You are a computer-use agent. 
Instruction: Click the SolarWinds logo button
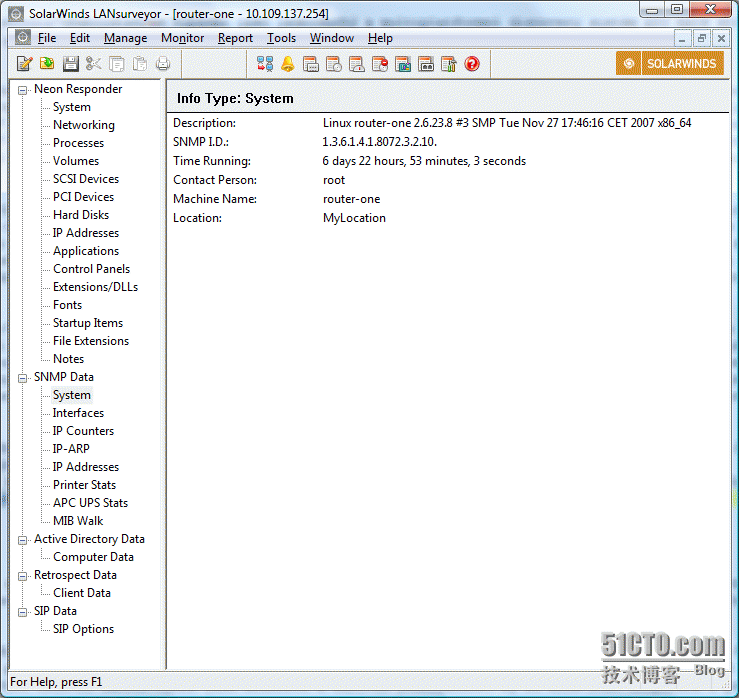(670, 63)
